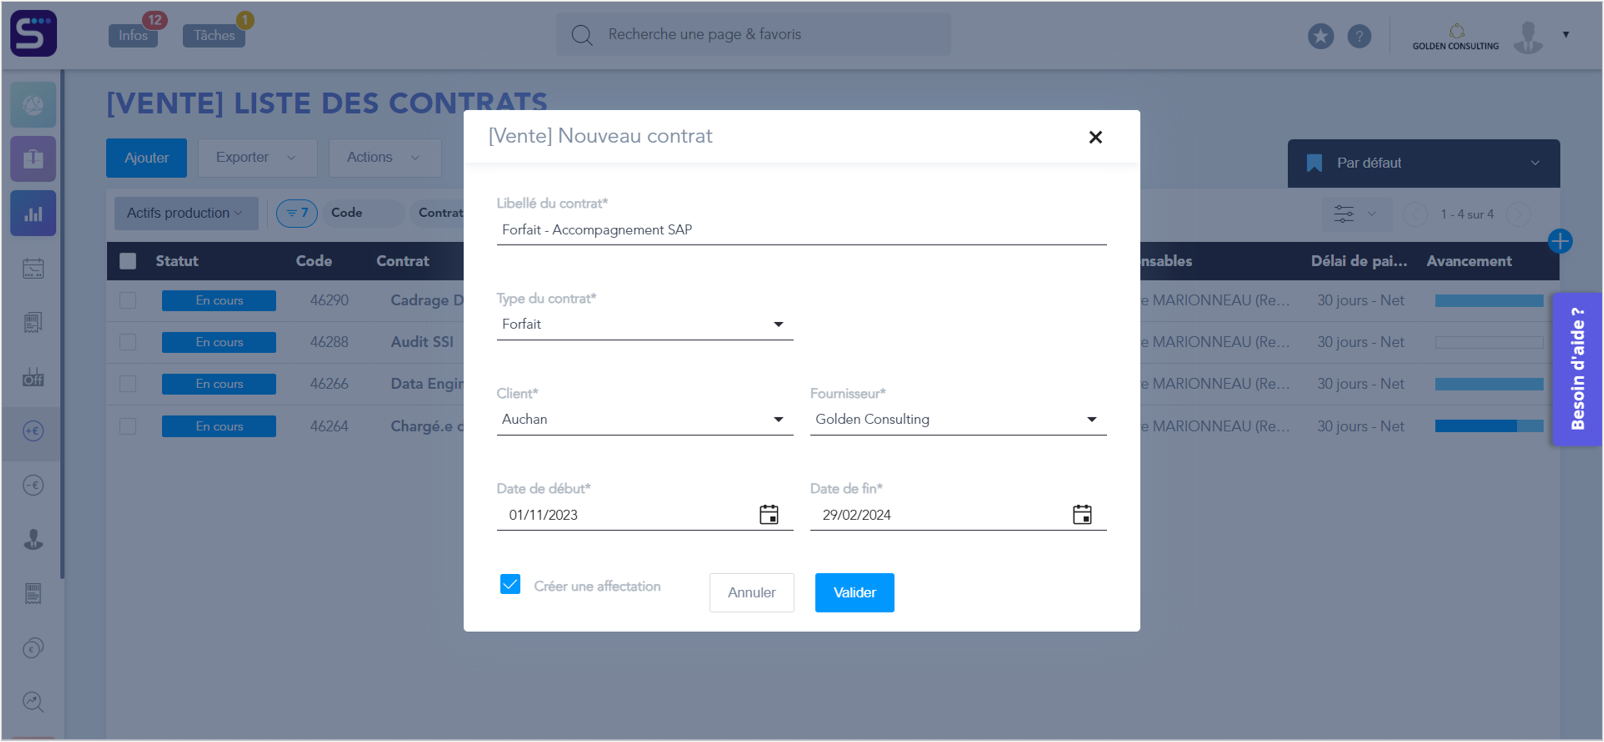The width and height of the screenshot is (1604, 742).
Task: Open the dashboard pie chart sidebar icon
Action: click(x=33, y=105)
